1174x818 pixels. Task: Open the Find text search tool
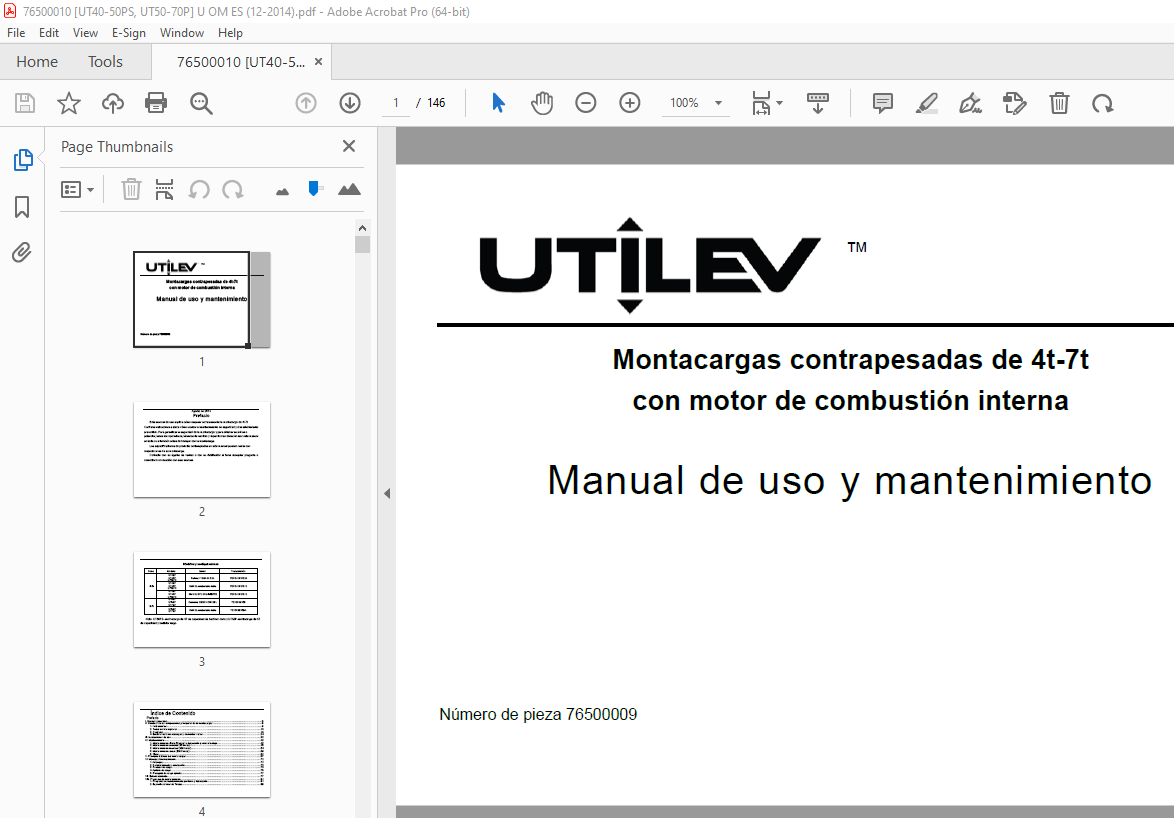[201, 103]
